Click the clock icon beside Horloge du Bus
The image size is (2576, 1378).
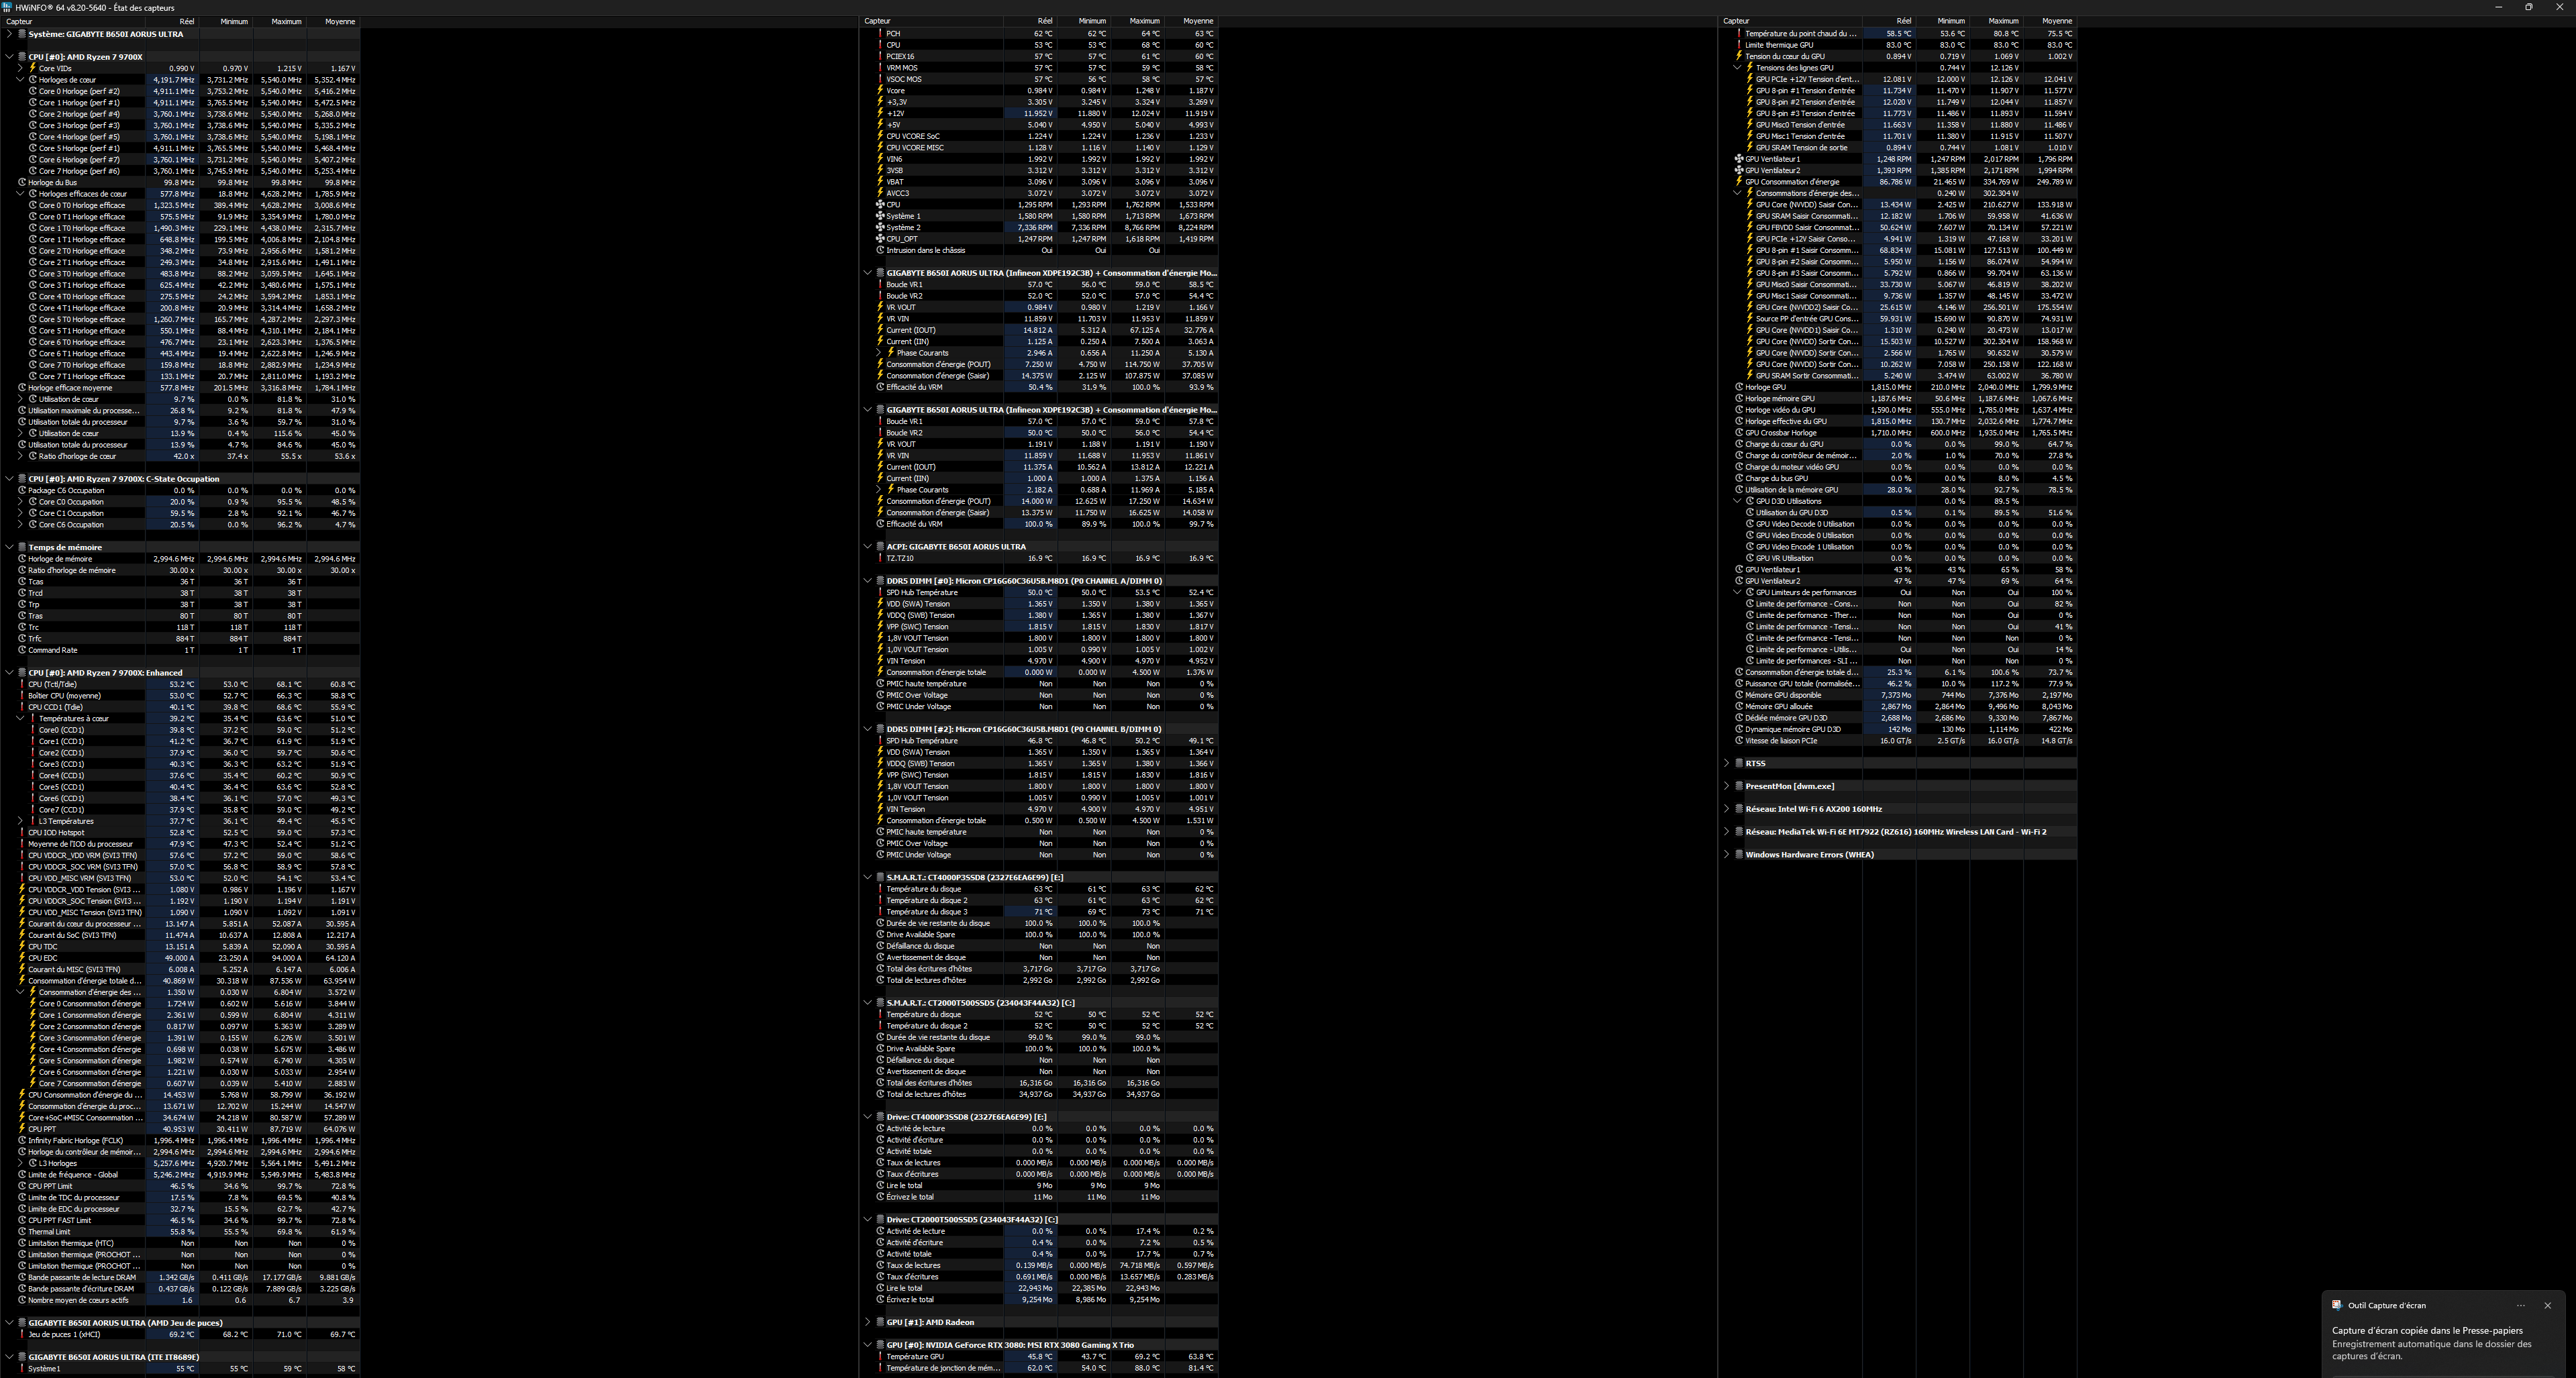click(22, 182)
